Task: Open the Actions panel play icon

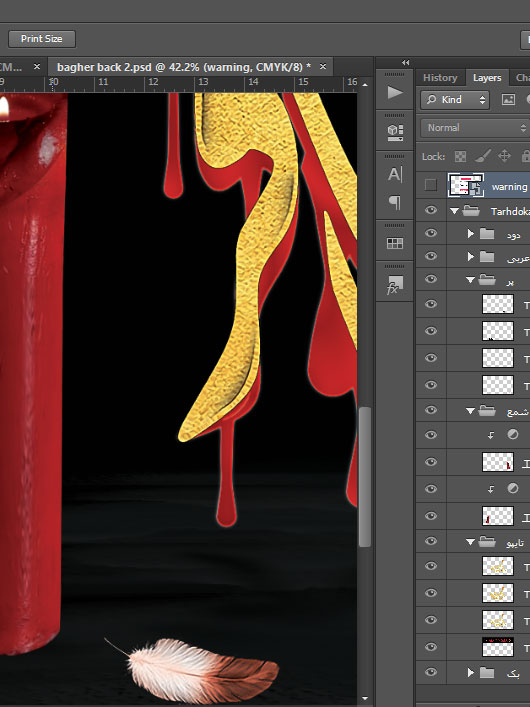Action: (395, 92)
